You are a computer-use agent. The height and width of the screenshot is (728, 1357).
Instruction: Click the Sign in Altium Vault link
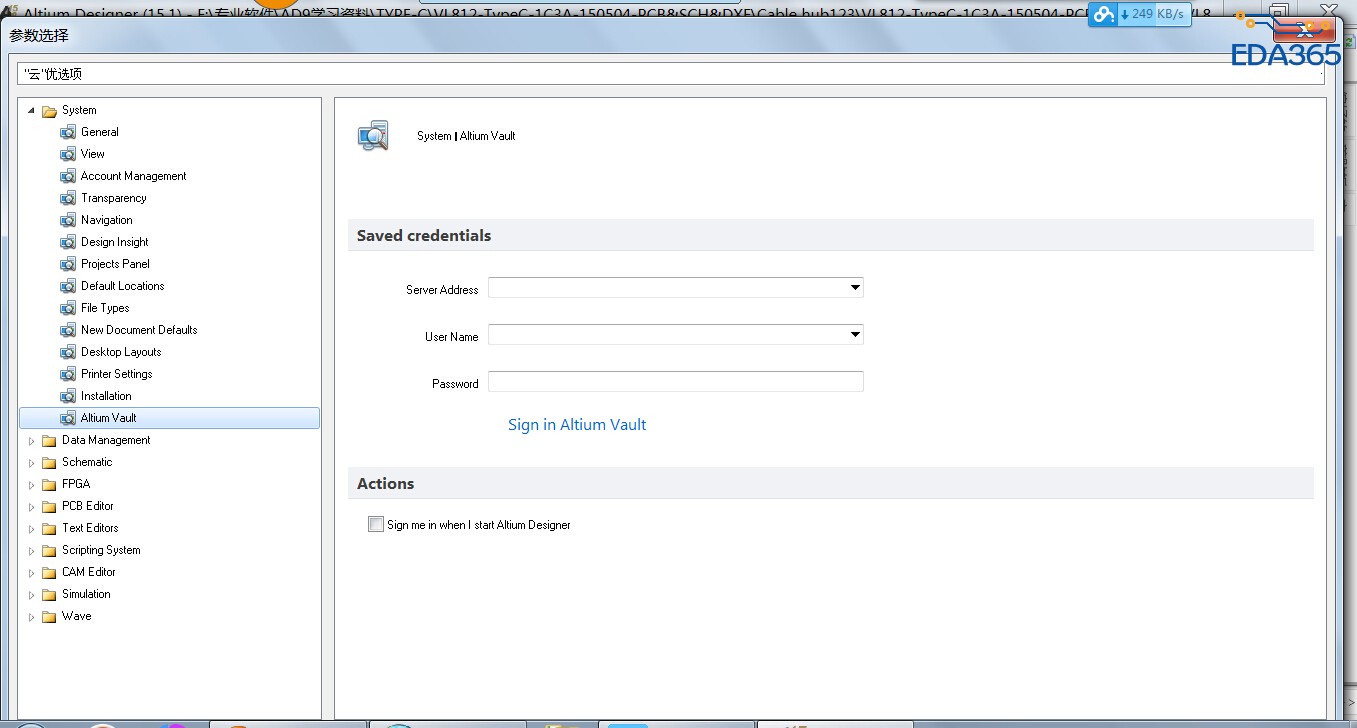(577, 425)
